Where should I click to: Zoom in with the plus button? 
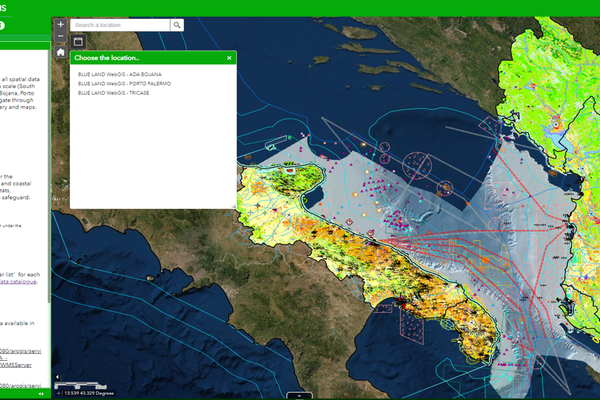coord(60,24)
